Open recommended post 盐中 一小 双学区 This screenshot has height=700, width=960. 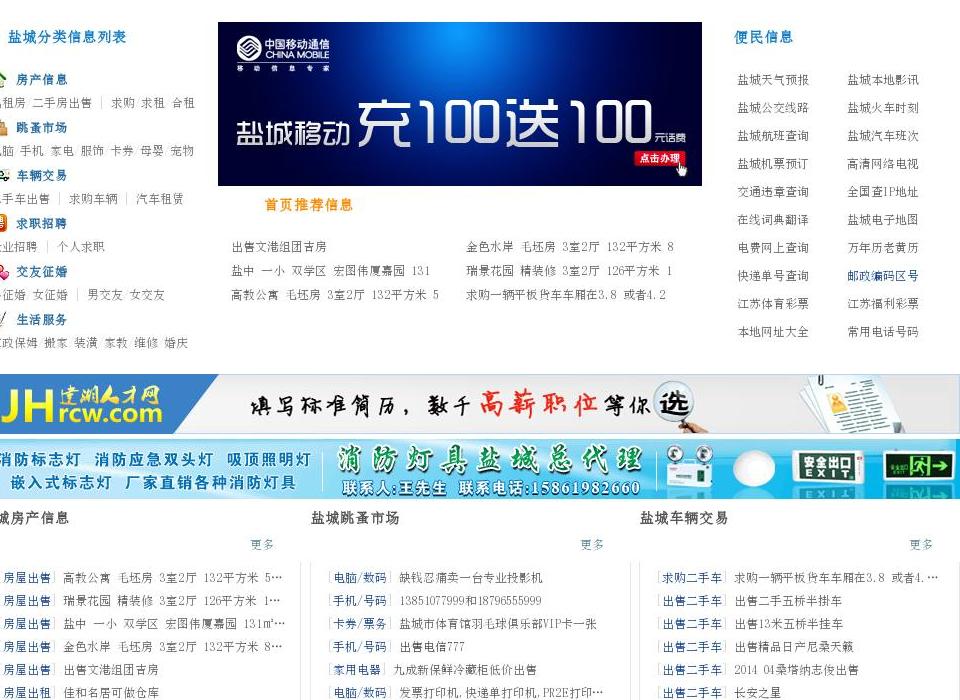[x=331, y=271]
